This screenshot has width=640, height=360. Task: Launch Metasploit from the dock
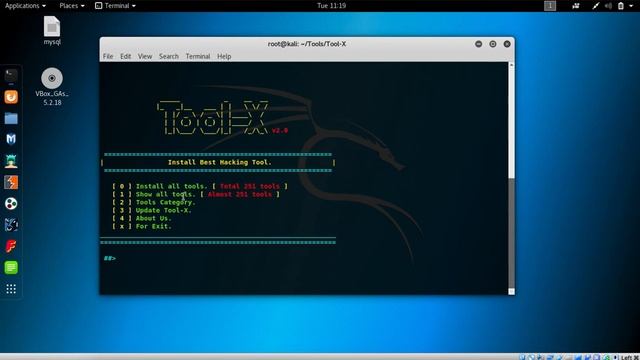pyautogui.click(x=11, y=139)
